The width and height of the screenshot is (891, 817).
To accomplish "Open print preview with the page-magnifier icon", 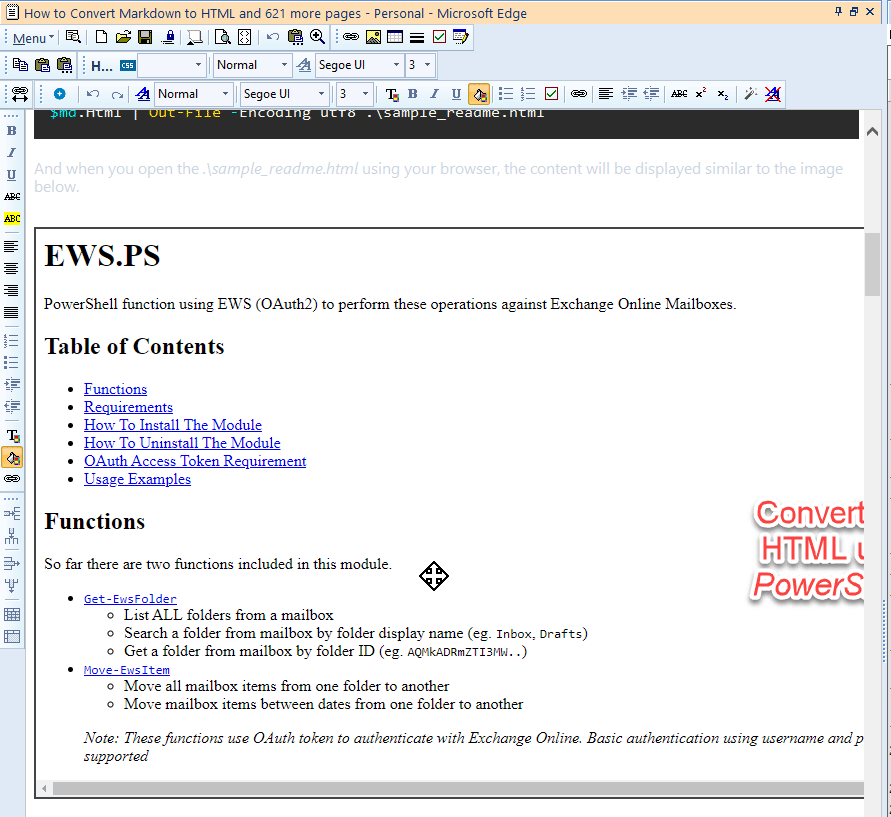I will pos(223,37).
